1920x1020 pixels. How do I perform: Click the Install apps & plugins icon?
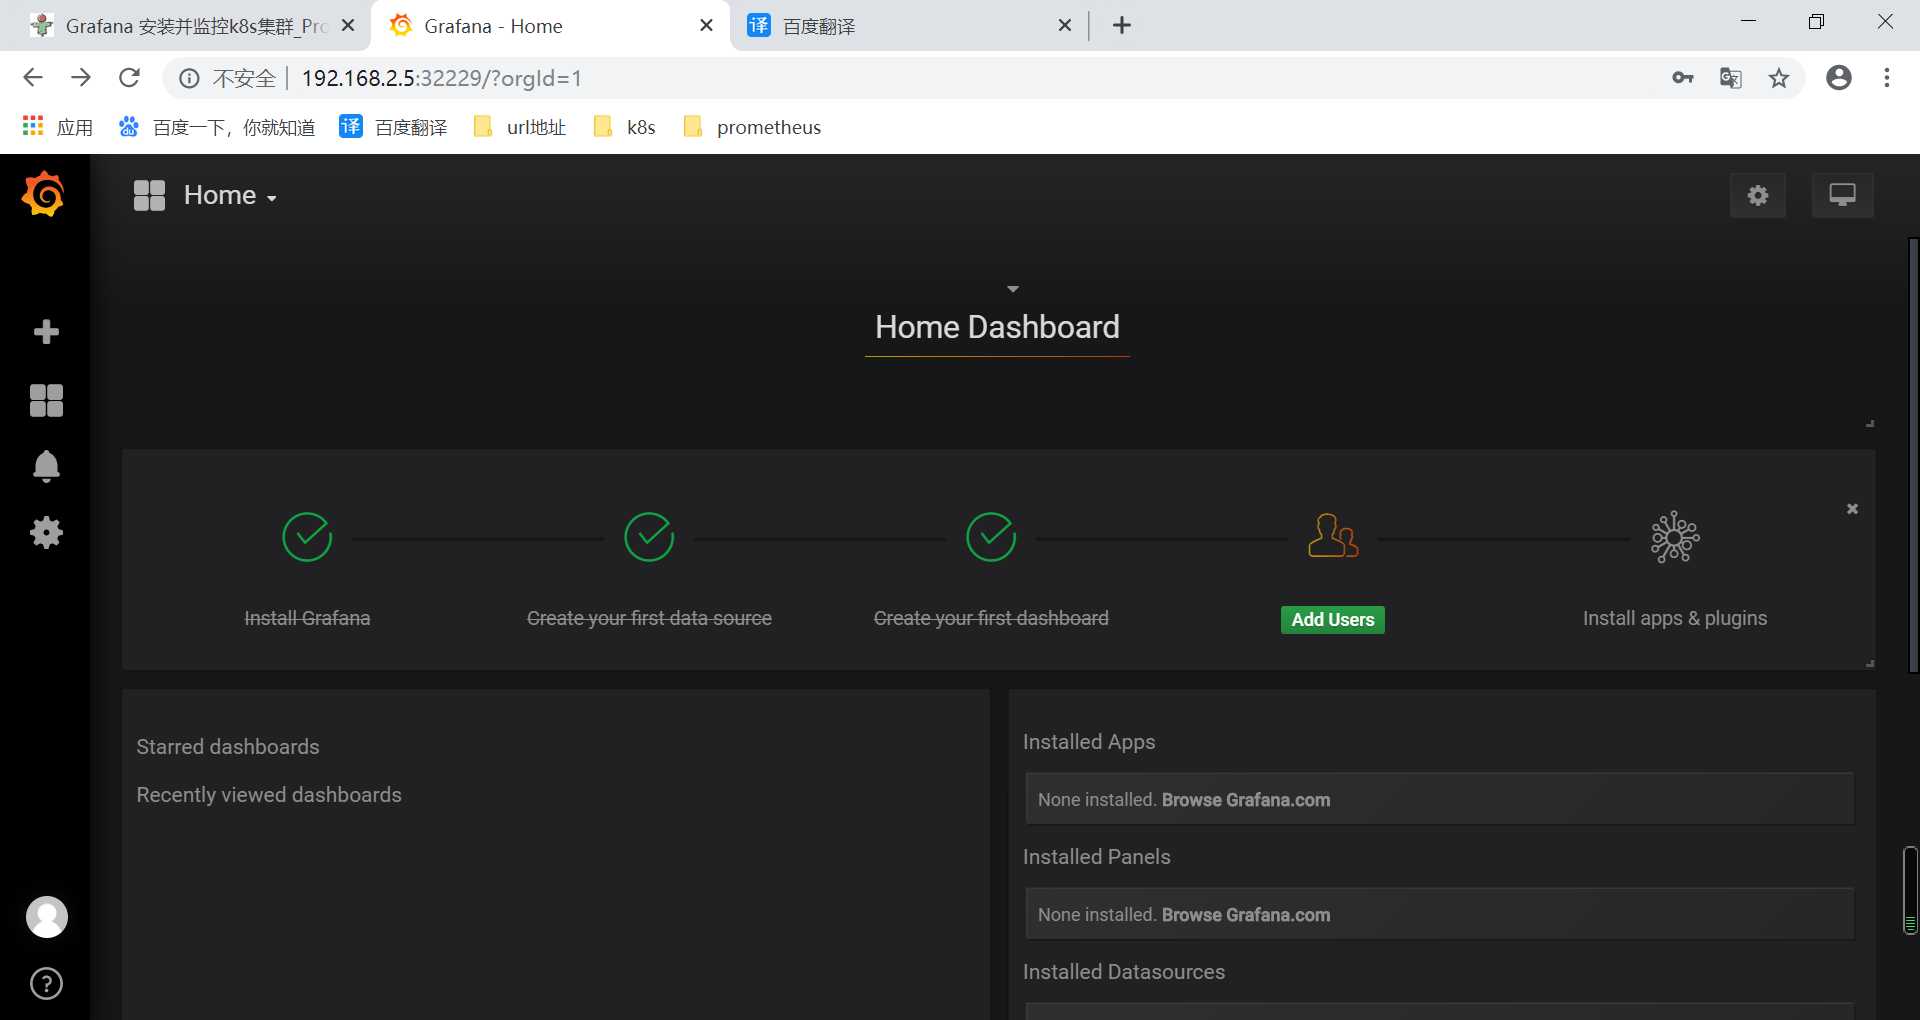(x=1675, y=537)
